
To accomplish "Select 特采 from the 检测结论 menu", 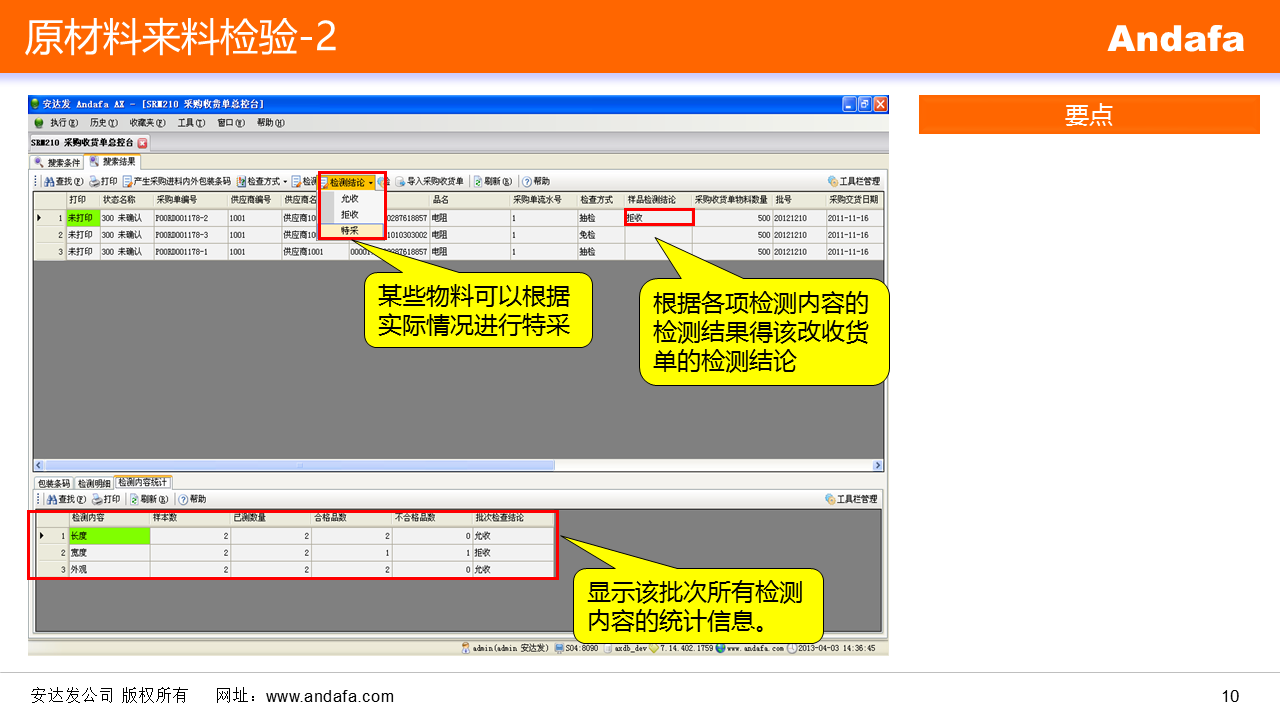I will [x=349, y=230].
